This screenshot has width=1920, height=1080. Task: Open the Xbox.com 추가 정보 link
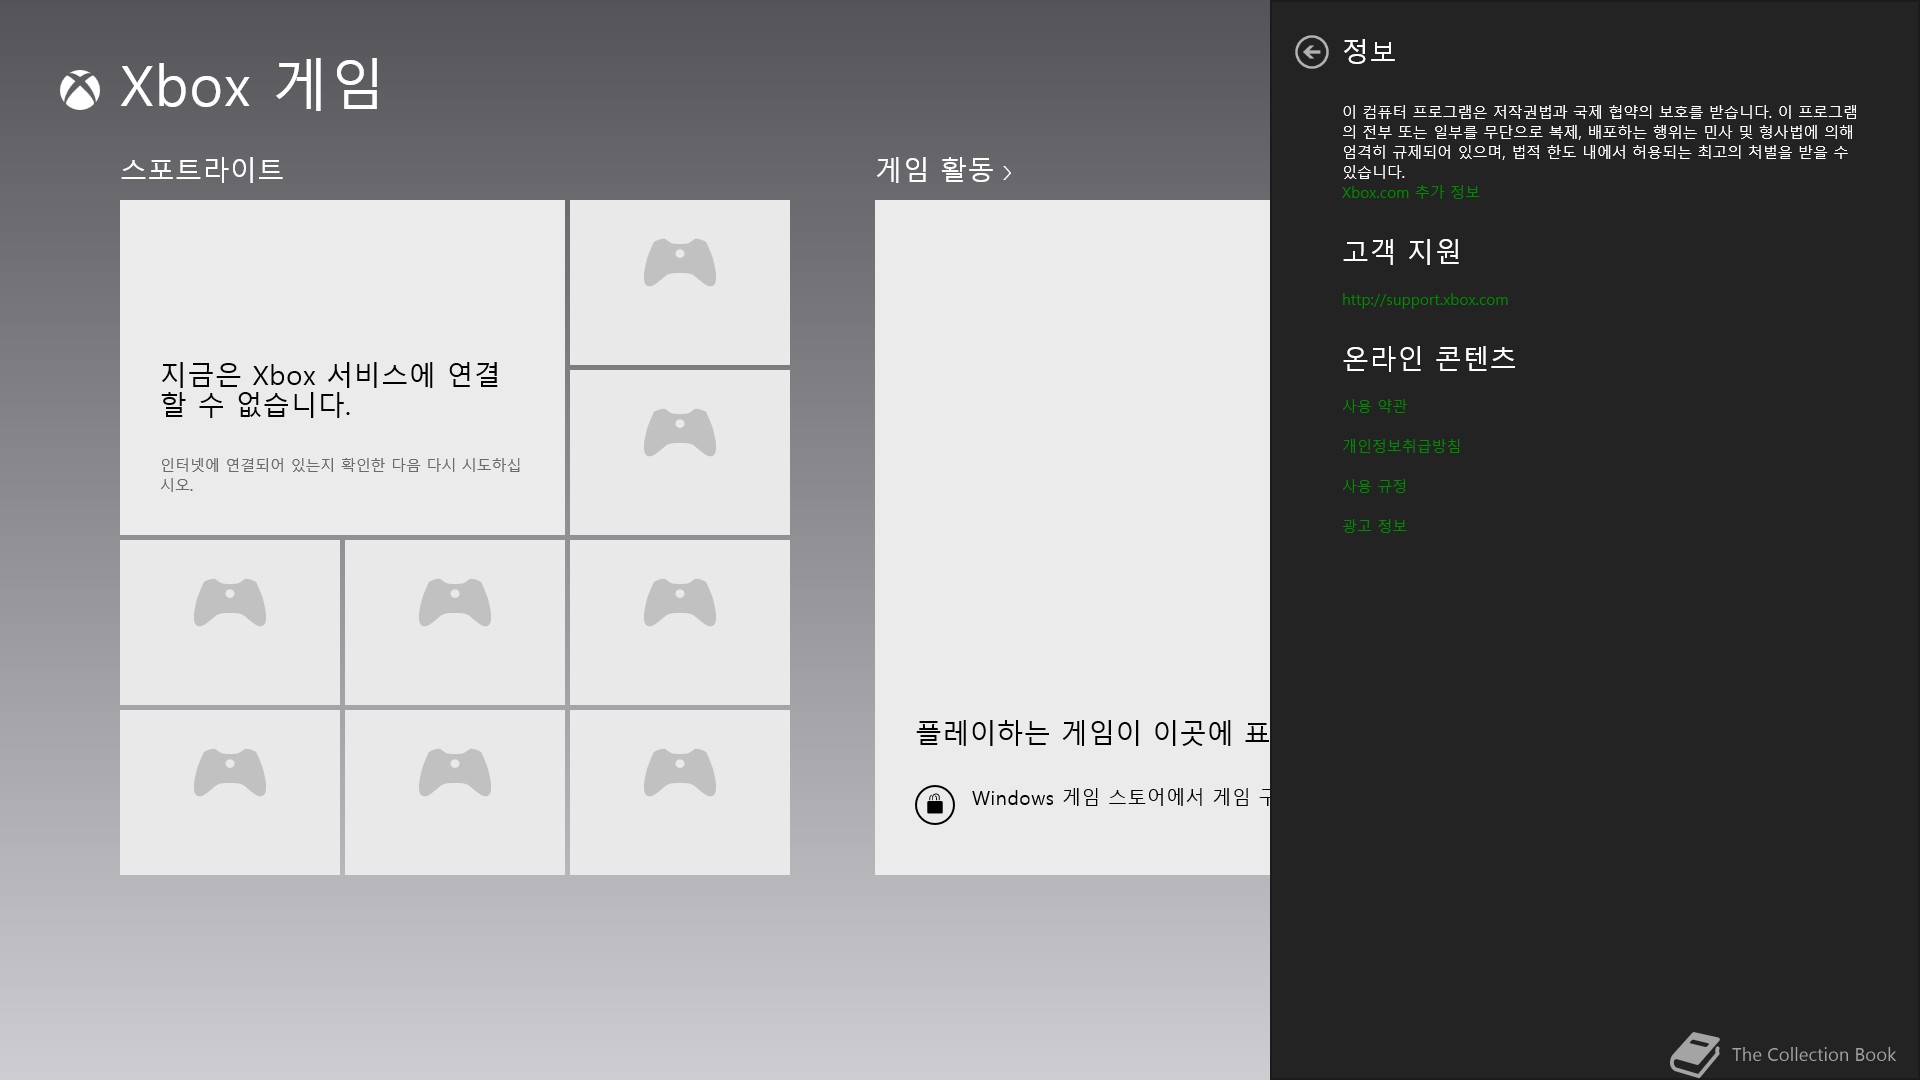pyautogui.click(x=1410, y=192)
